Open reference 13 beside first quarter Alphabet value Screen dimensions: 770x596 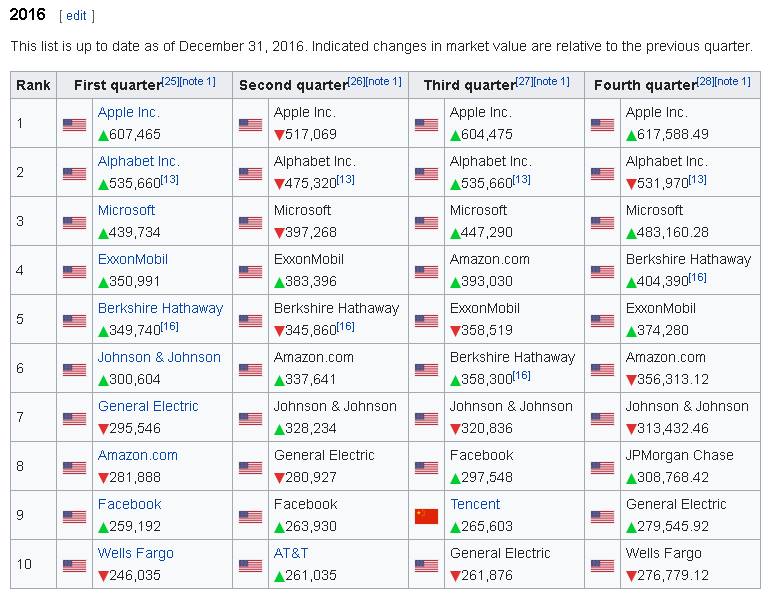170,179
